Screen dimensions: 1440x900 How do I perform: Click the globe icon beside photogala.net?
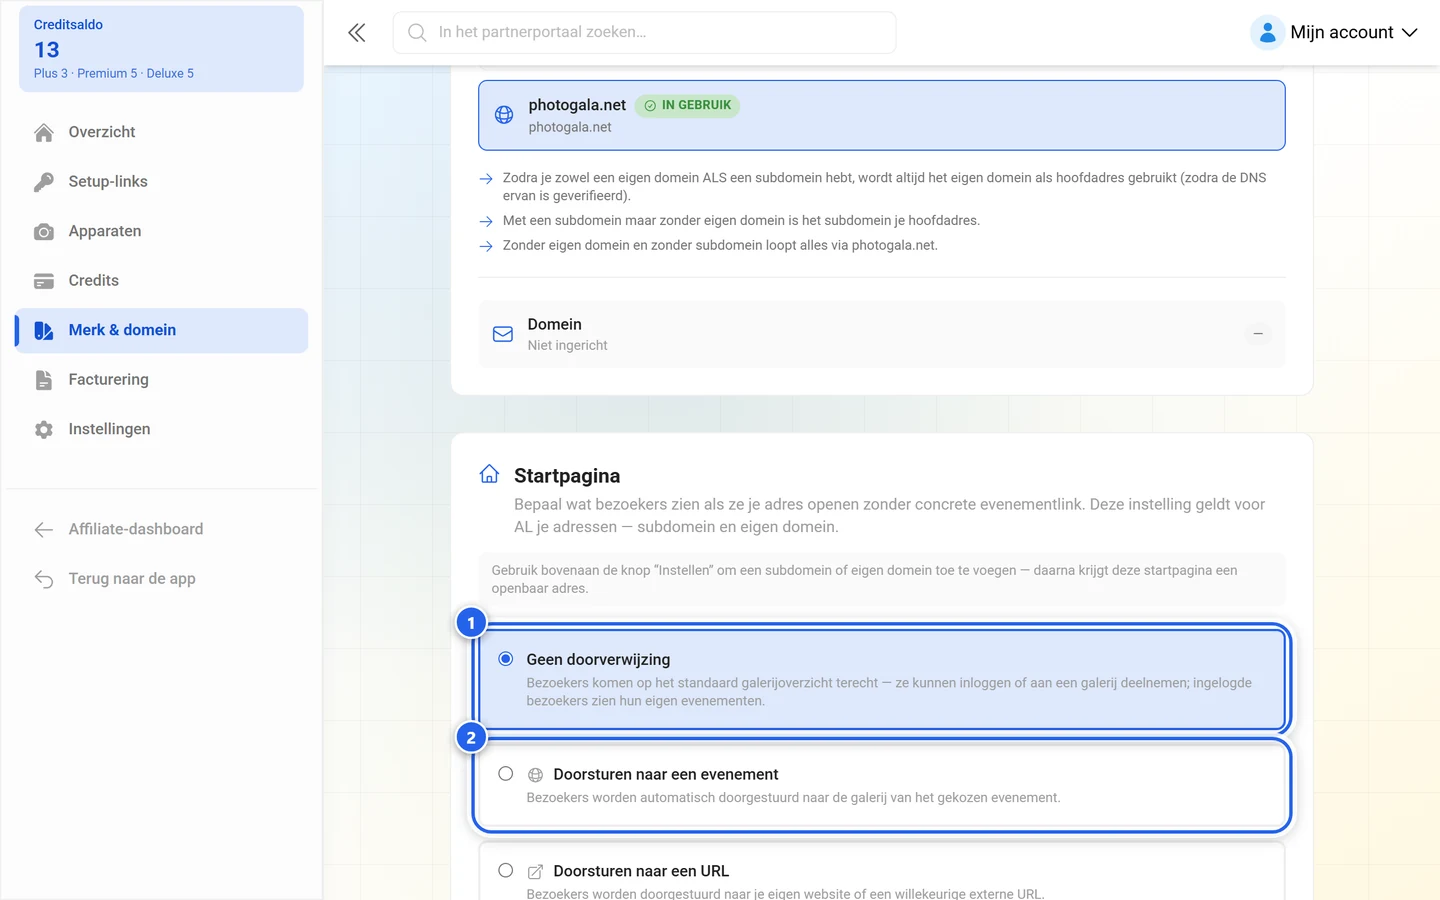tap(504, 115)
